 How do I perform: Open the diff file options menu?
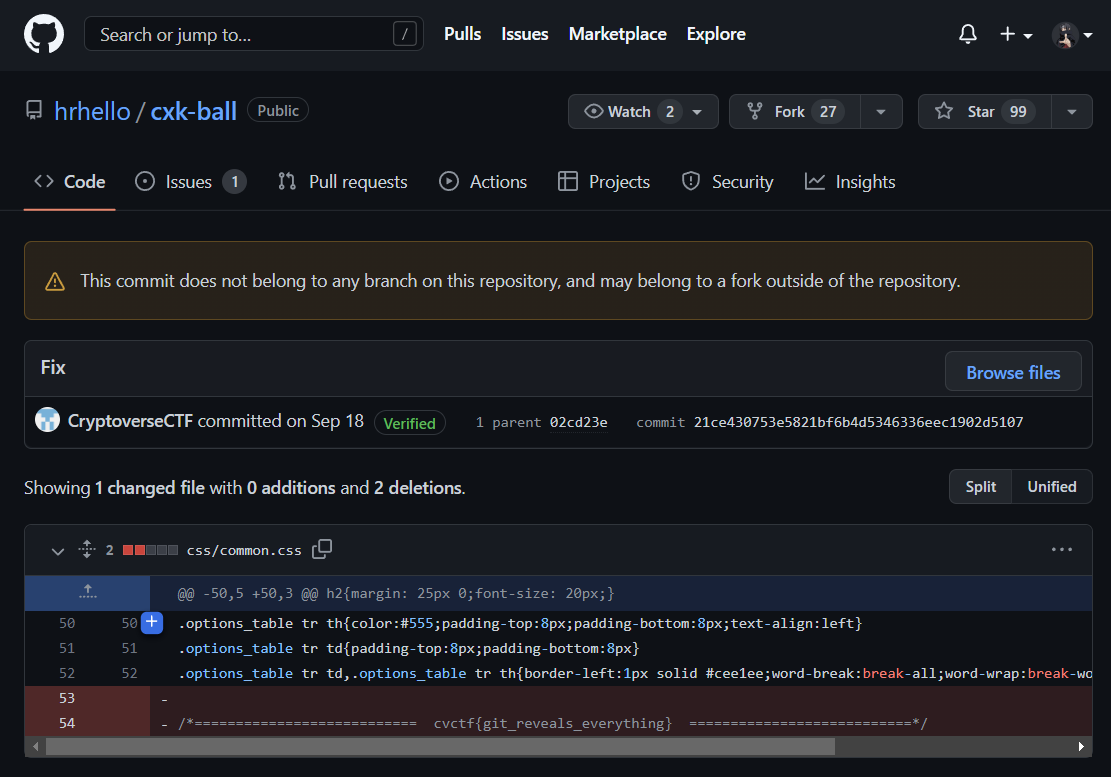tap(1061, 549)
